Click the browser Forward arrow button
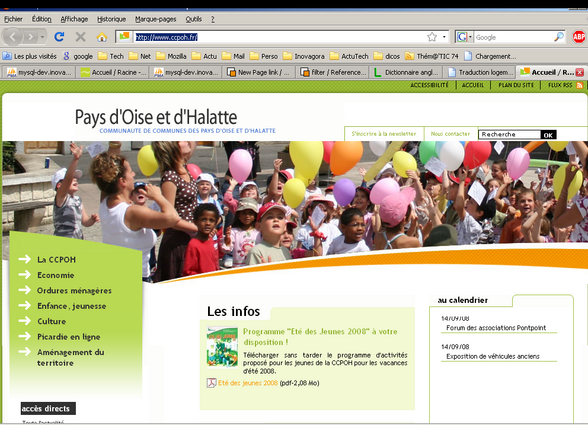Viewport: 588px width, 425px height. point(31,37)
